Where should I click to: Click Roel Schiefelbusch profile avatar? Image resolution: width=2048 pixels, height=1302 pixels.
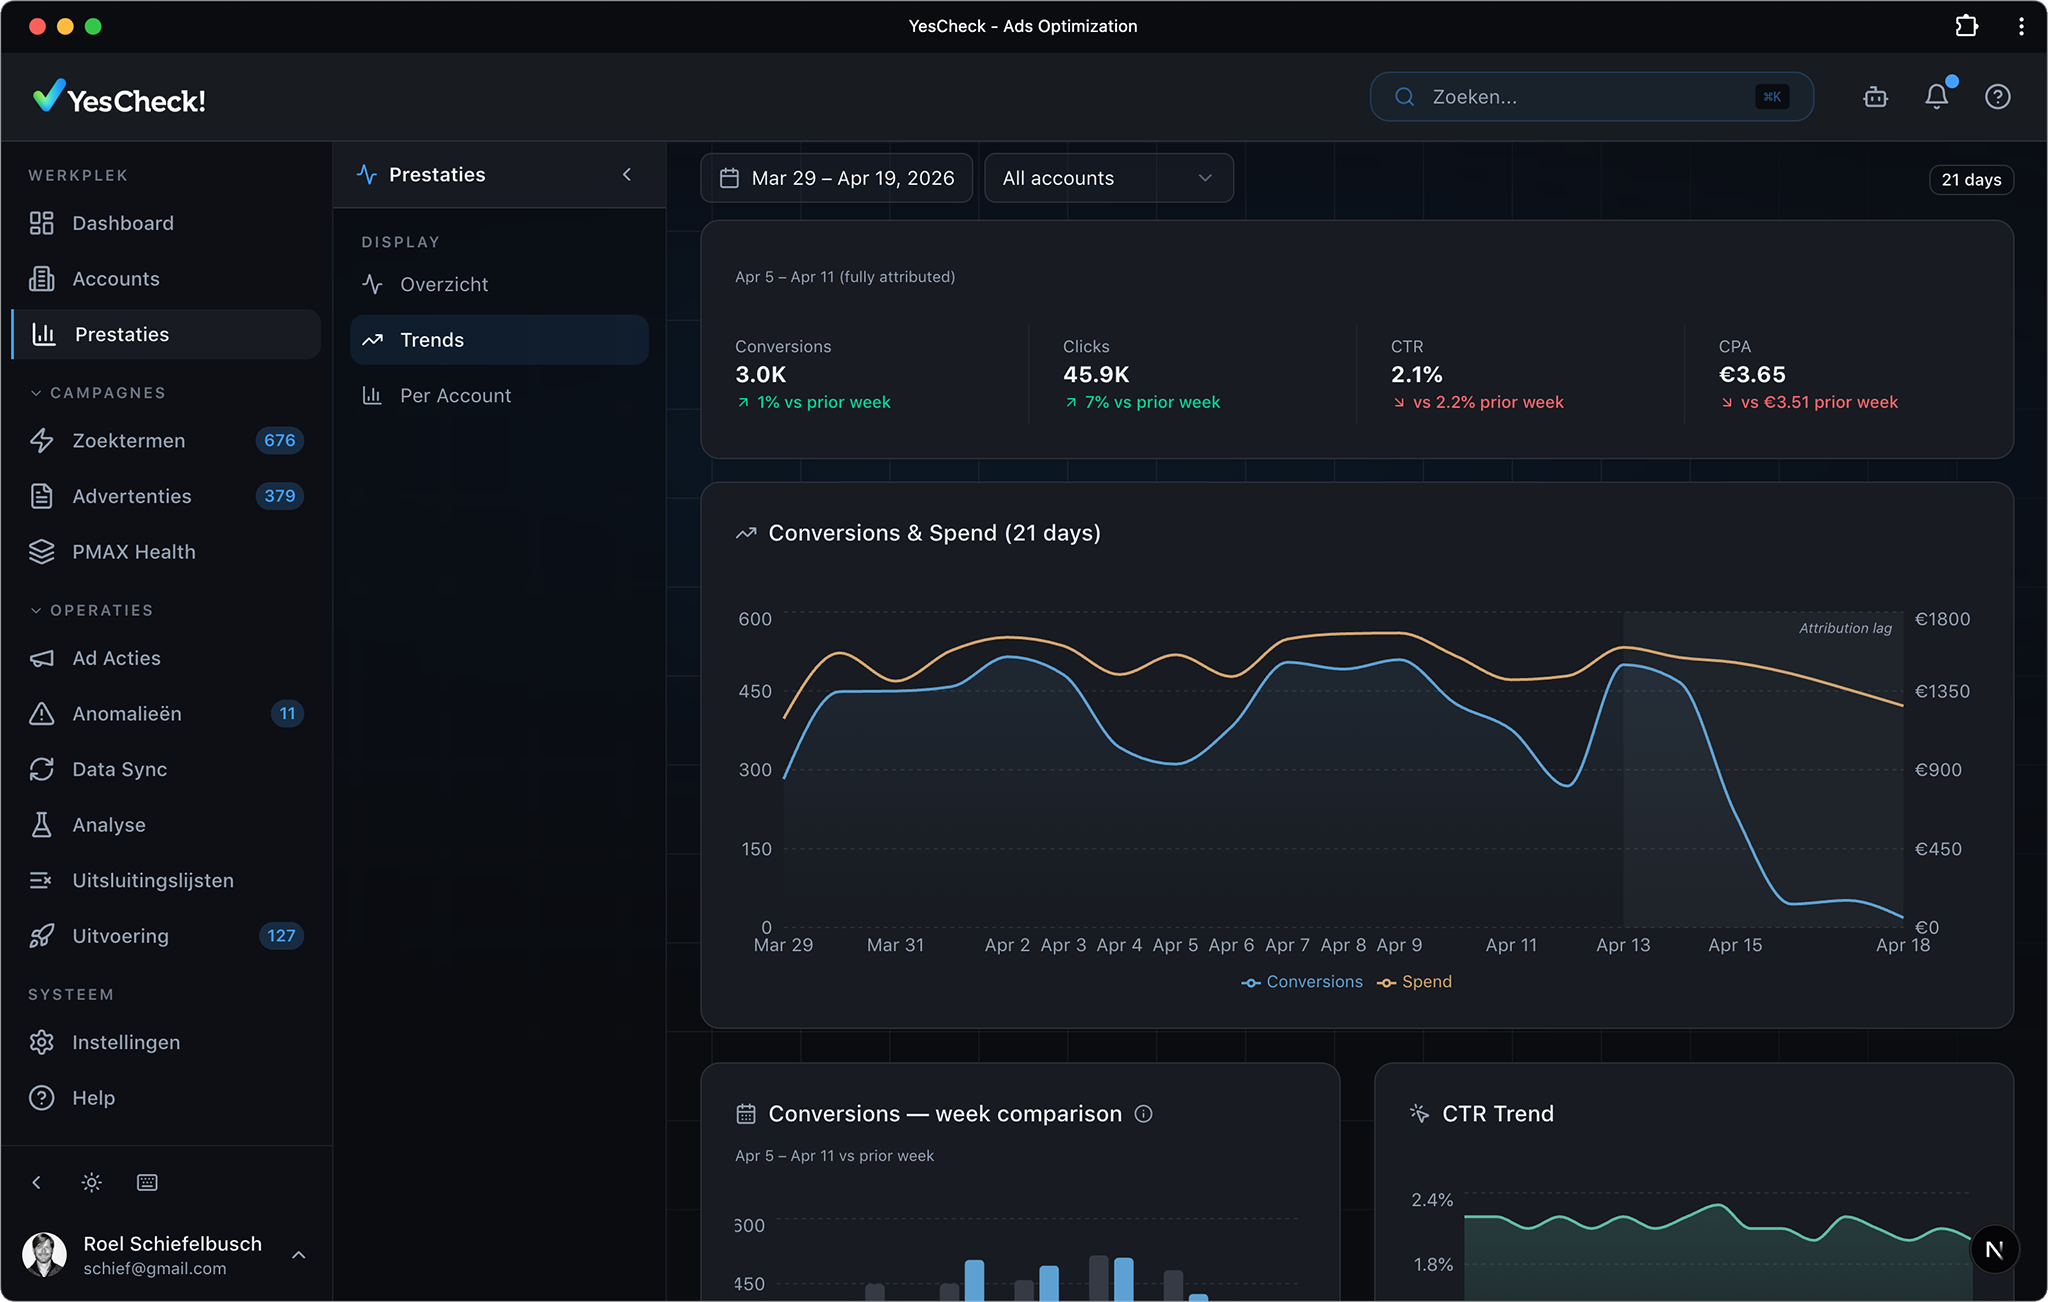coord(44,1255)
